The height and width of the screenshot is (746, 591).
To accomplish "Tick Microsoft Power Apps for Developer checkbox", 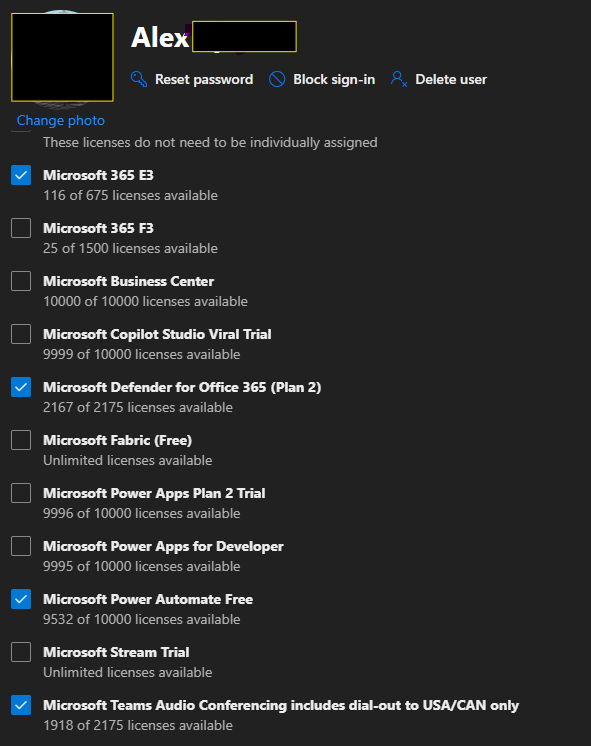I will coord(21,546).
